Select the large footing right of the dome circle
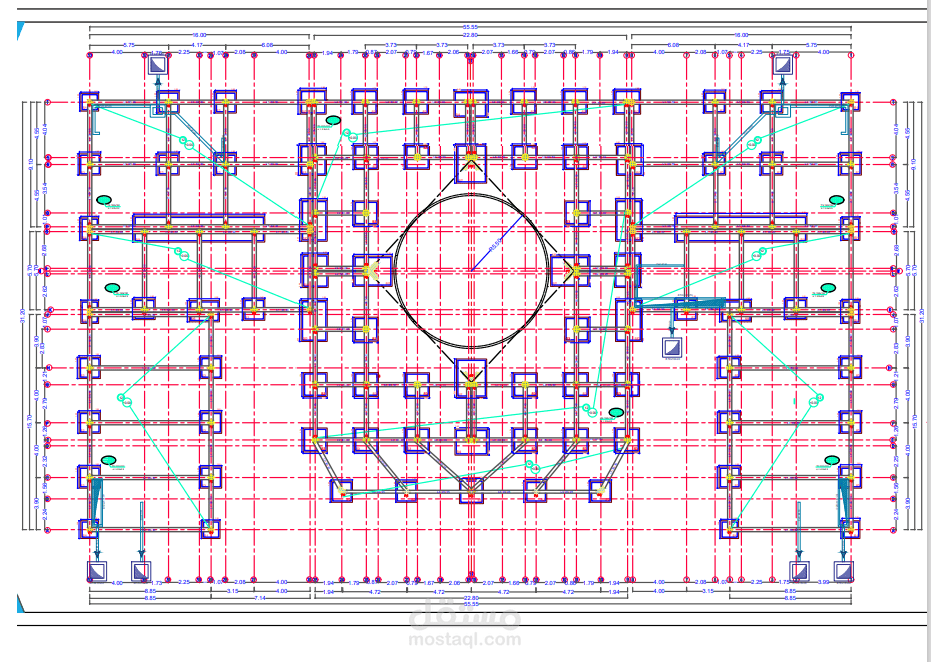The width and height of the screenshot is (931, 662). tap(571, 271)
